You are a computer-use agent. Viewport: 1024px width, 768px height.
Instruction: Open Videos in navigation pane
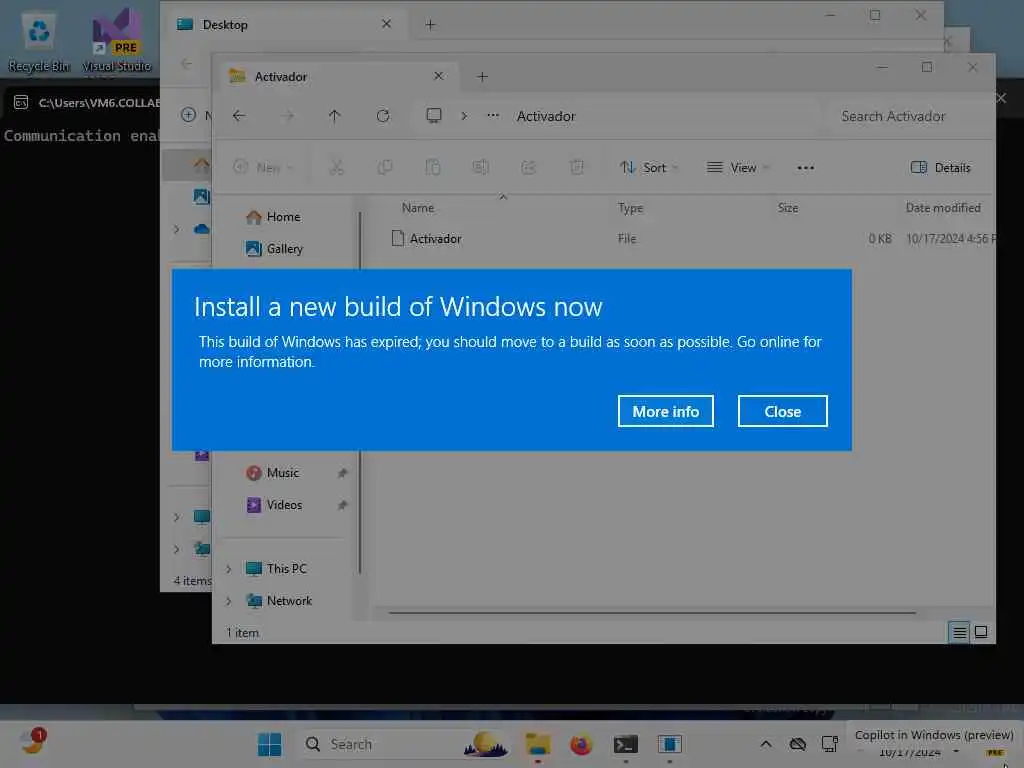[274, 505]
